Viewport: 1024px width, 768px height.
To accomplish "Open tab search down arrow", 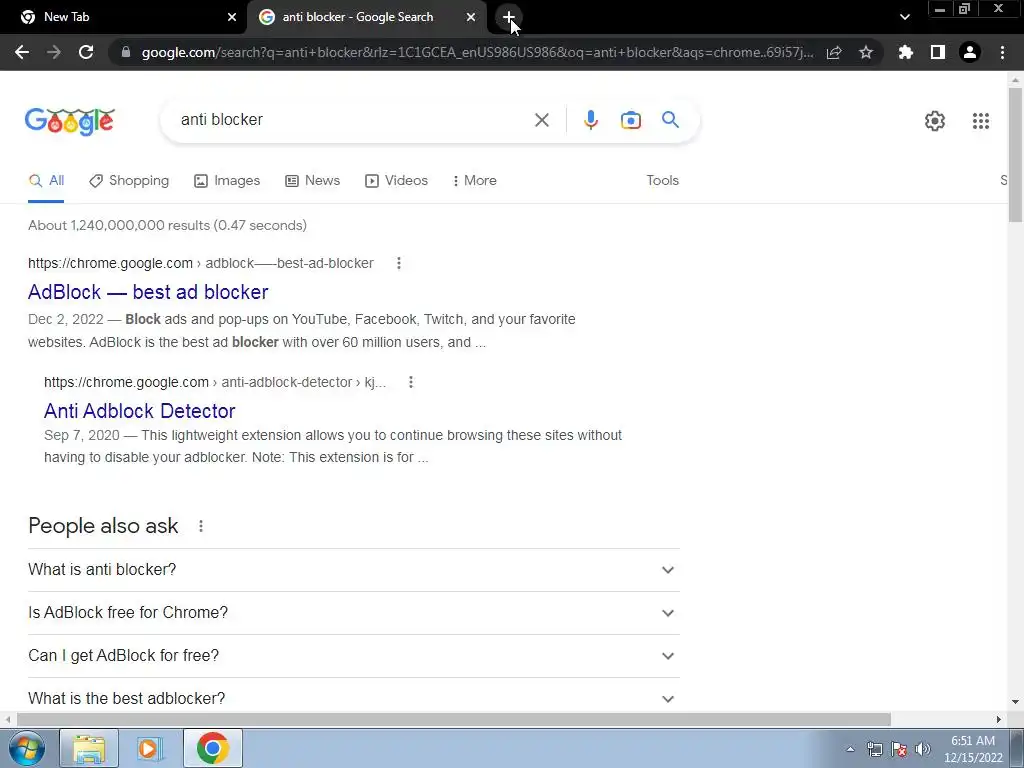I will (904, 17).
